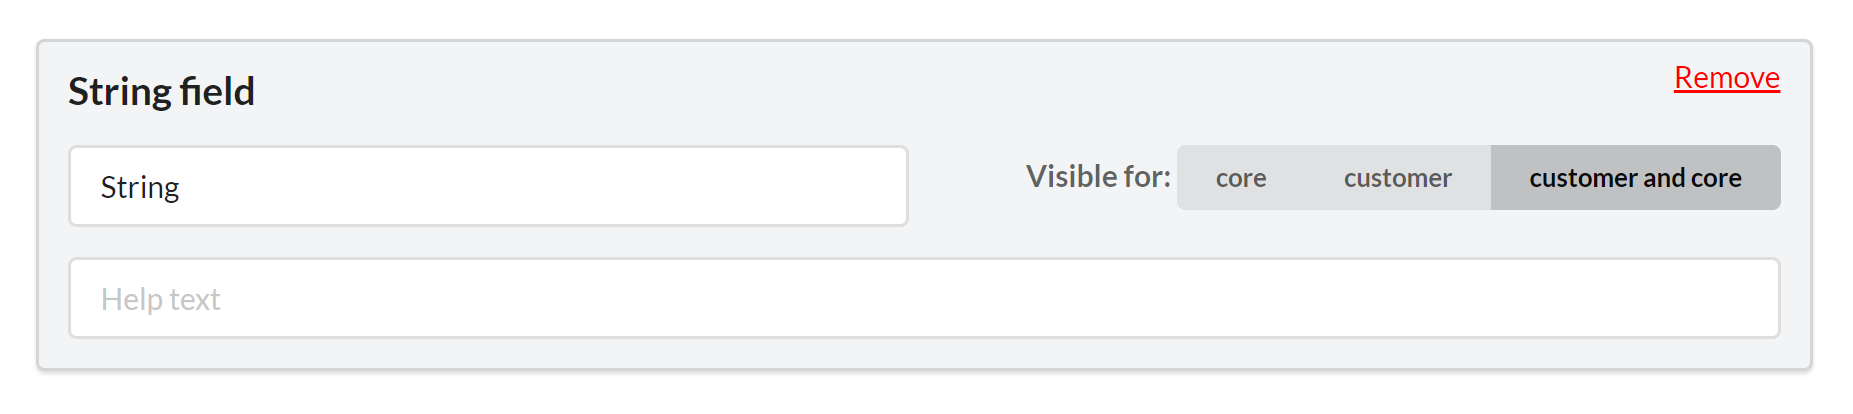The width and height of the screenshot is (1853, 414).
Task: Make the field visible for core only
Action: click(x=1240, y=178)
